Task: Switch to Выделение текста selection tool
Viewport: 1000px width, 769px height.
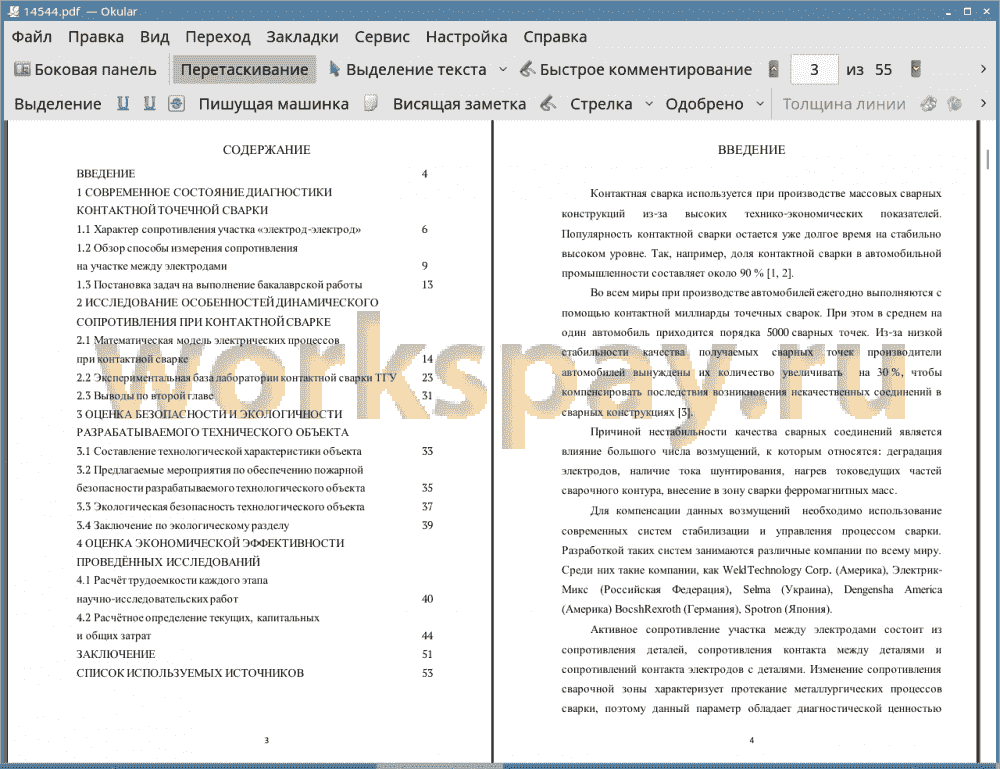Action: coord(408,70)
